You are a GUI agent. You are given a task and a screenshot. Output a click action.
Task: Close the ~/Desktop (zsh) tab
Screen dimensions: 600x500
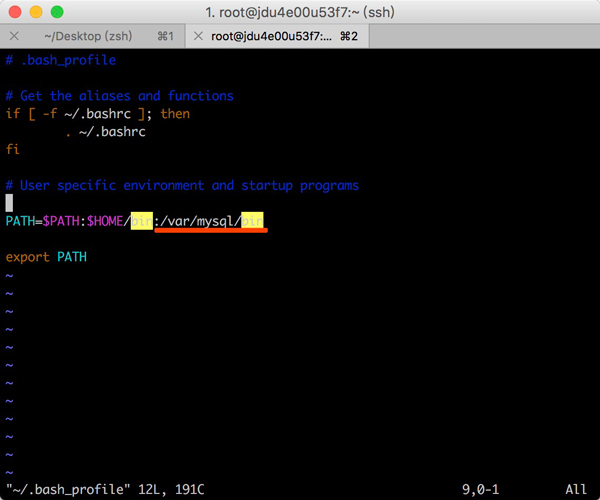[14, 36]
